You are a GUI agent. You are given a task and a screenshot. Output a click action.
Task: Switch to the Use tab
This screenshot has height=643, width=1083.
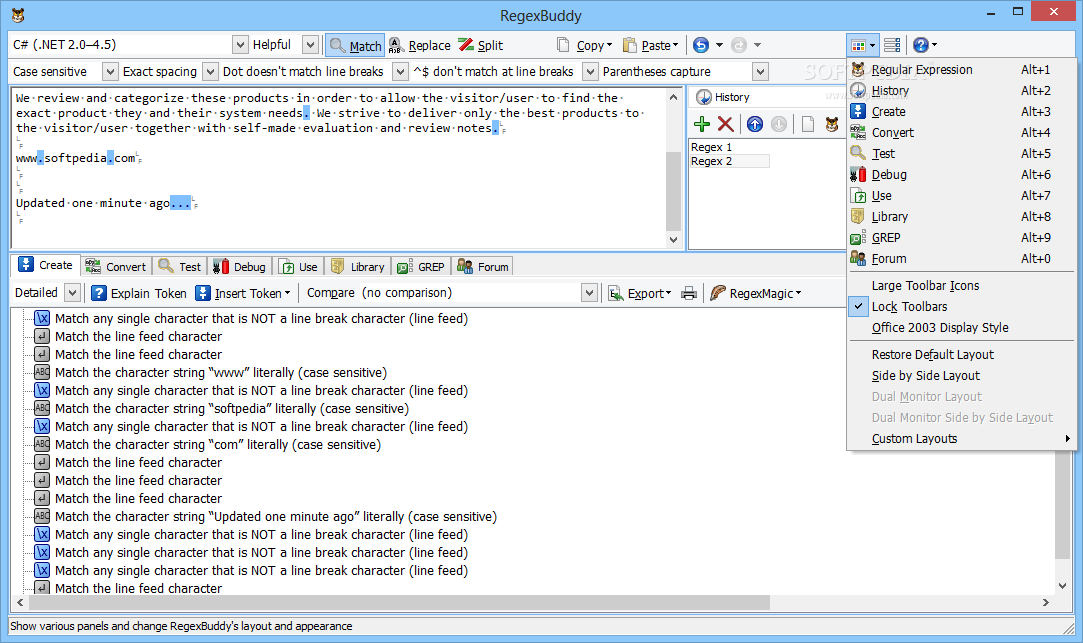tap(298, 267)
